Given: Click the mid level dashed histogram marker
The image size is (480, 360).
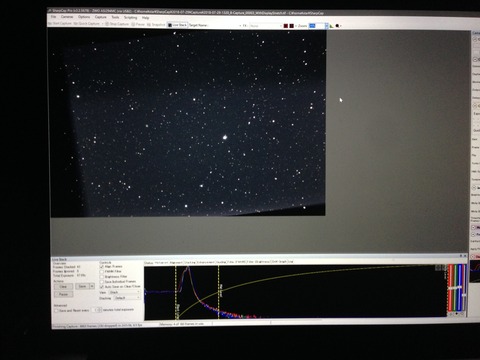Looking at the screenshot, I should point(219,293).
